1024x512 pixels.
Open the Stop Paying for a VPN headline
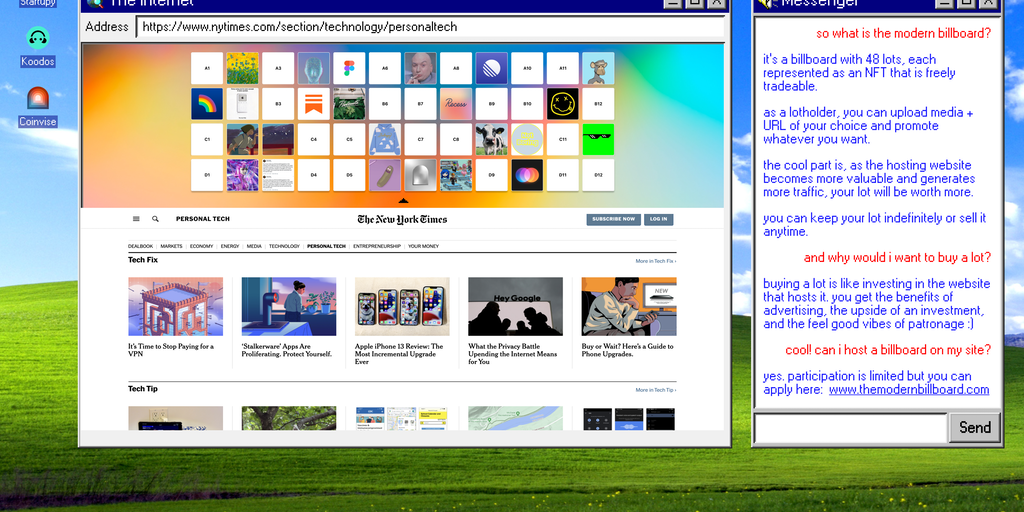click(x=171, y=350)
